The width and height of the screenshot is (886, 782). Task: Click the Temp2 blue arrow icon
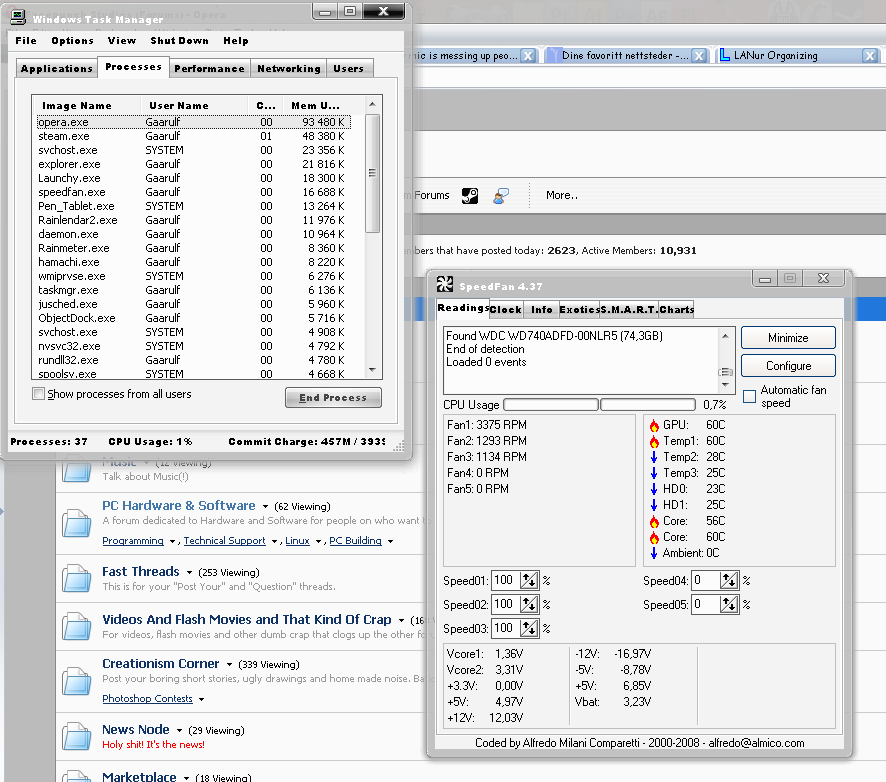pos(654,457)
